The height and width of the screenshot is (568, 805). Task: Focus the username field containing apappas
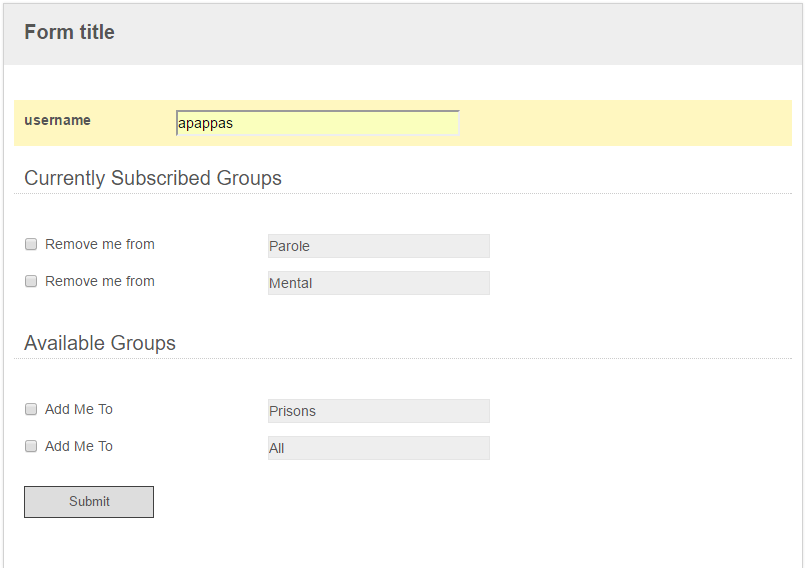(x=318, y=123)
